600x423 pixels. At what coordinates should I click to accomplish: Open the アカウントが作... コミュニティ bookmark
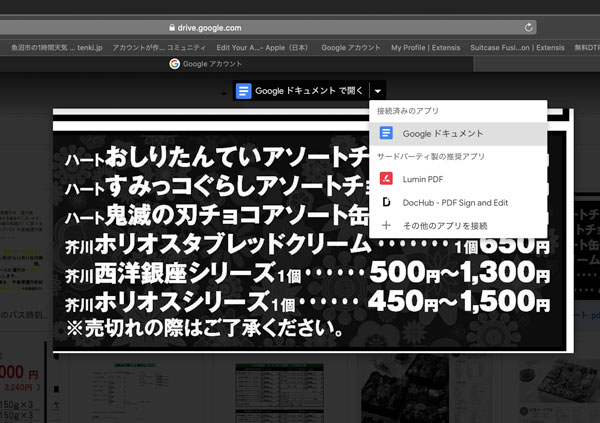pyautogui.click(x=159, y=48)
